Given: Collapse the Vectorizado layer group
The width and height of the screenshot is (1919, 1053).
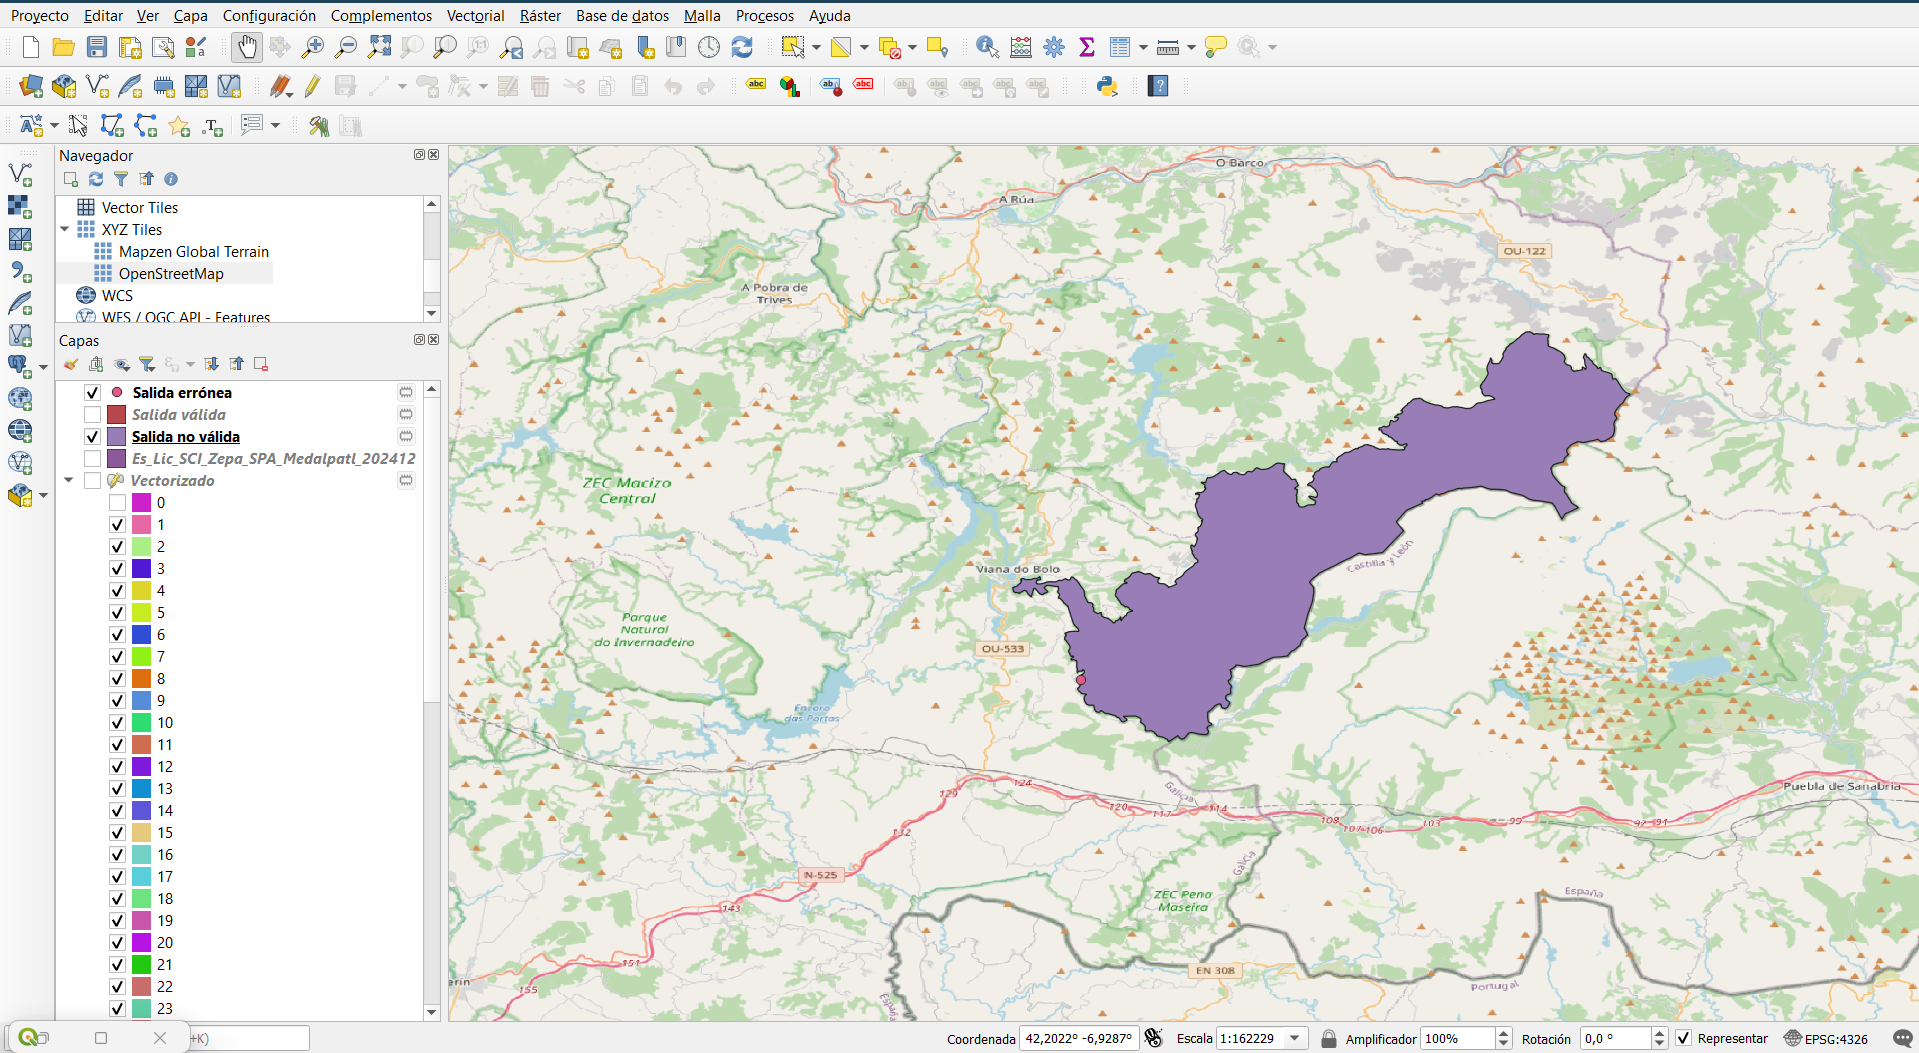Looking at the screenshot, I should click(x=69, y=481).
